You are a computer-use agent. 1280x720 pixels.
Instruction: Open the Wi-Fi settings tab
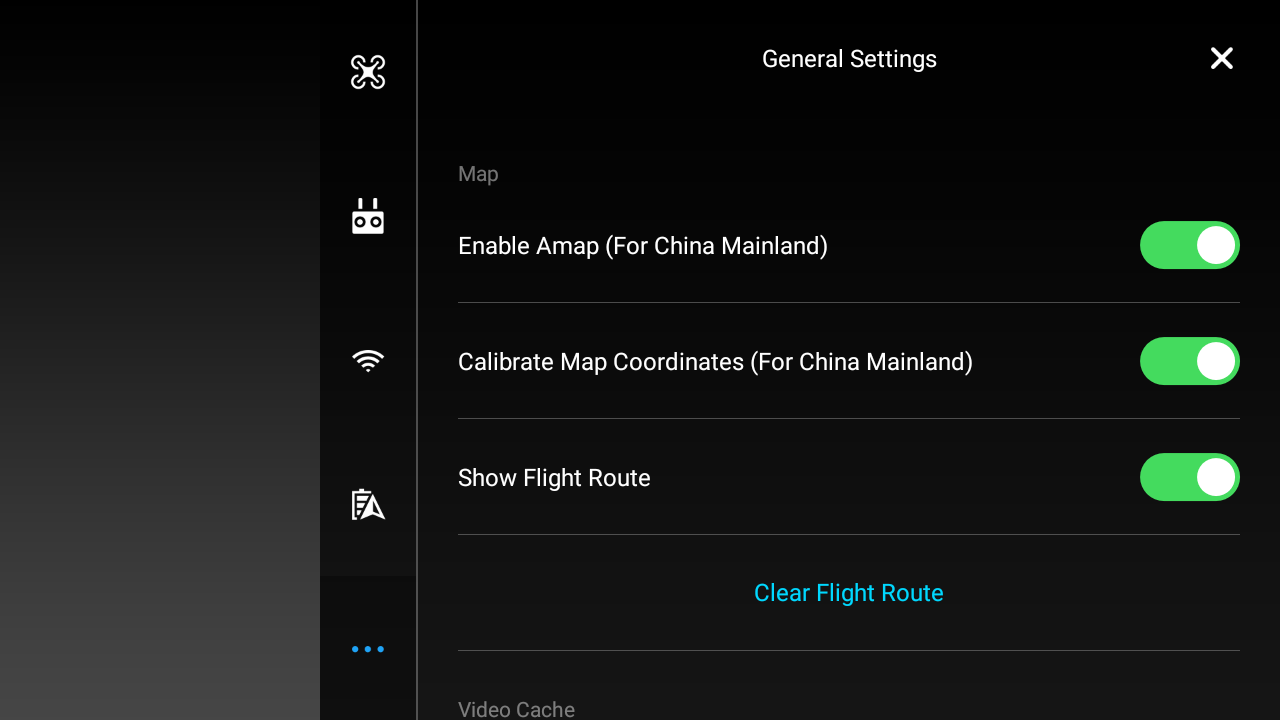(x=368, y=360)
